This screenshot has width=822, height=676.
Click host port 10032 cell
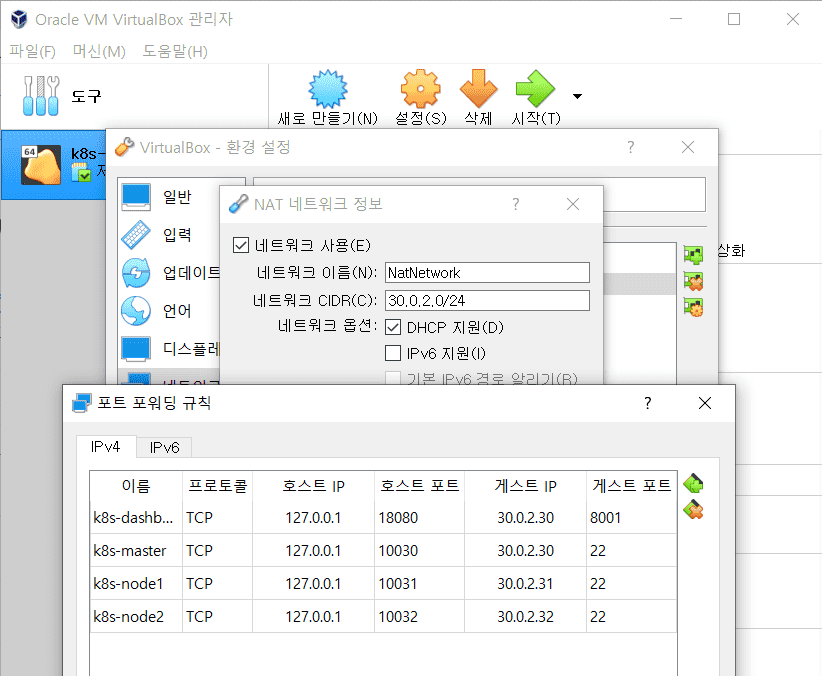[x=419, y=616]
